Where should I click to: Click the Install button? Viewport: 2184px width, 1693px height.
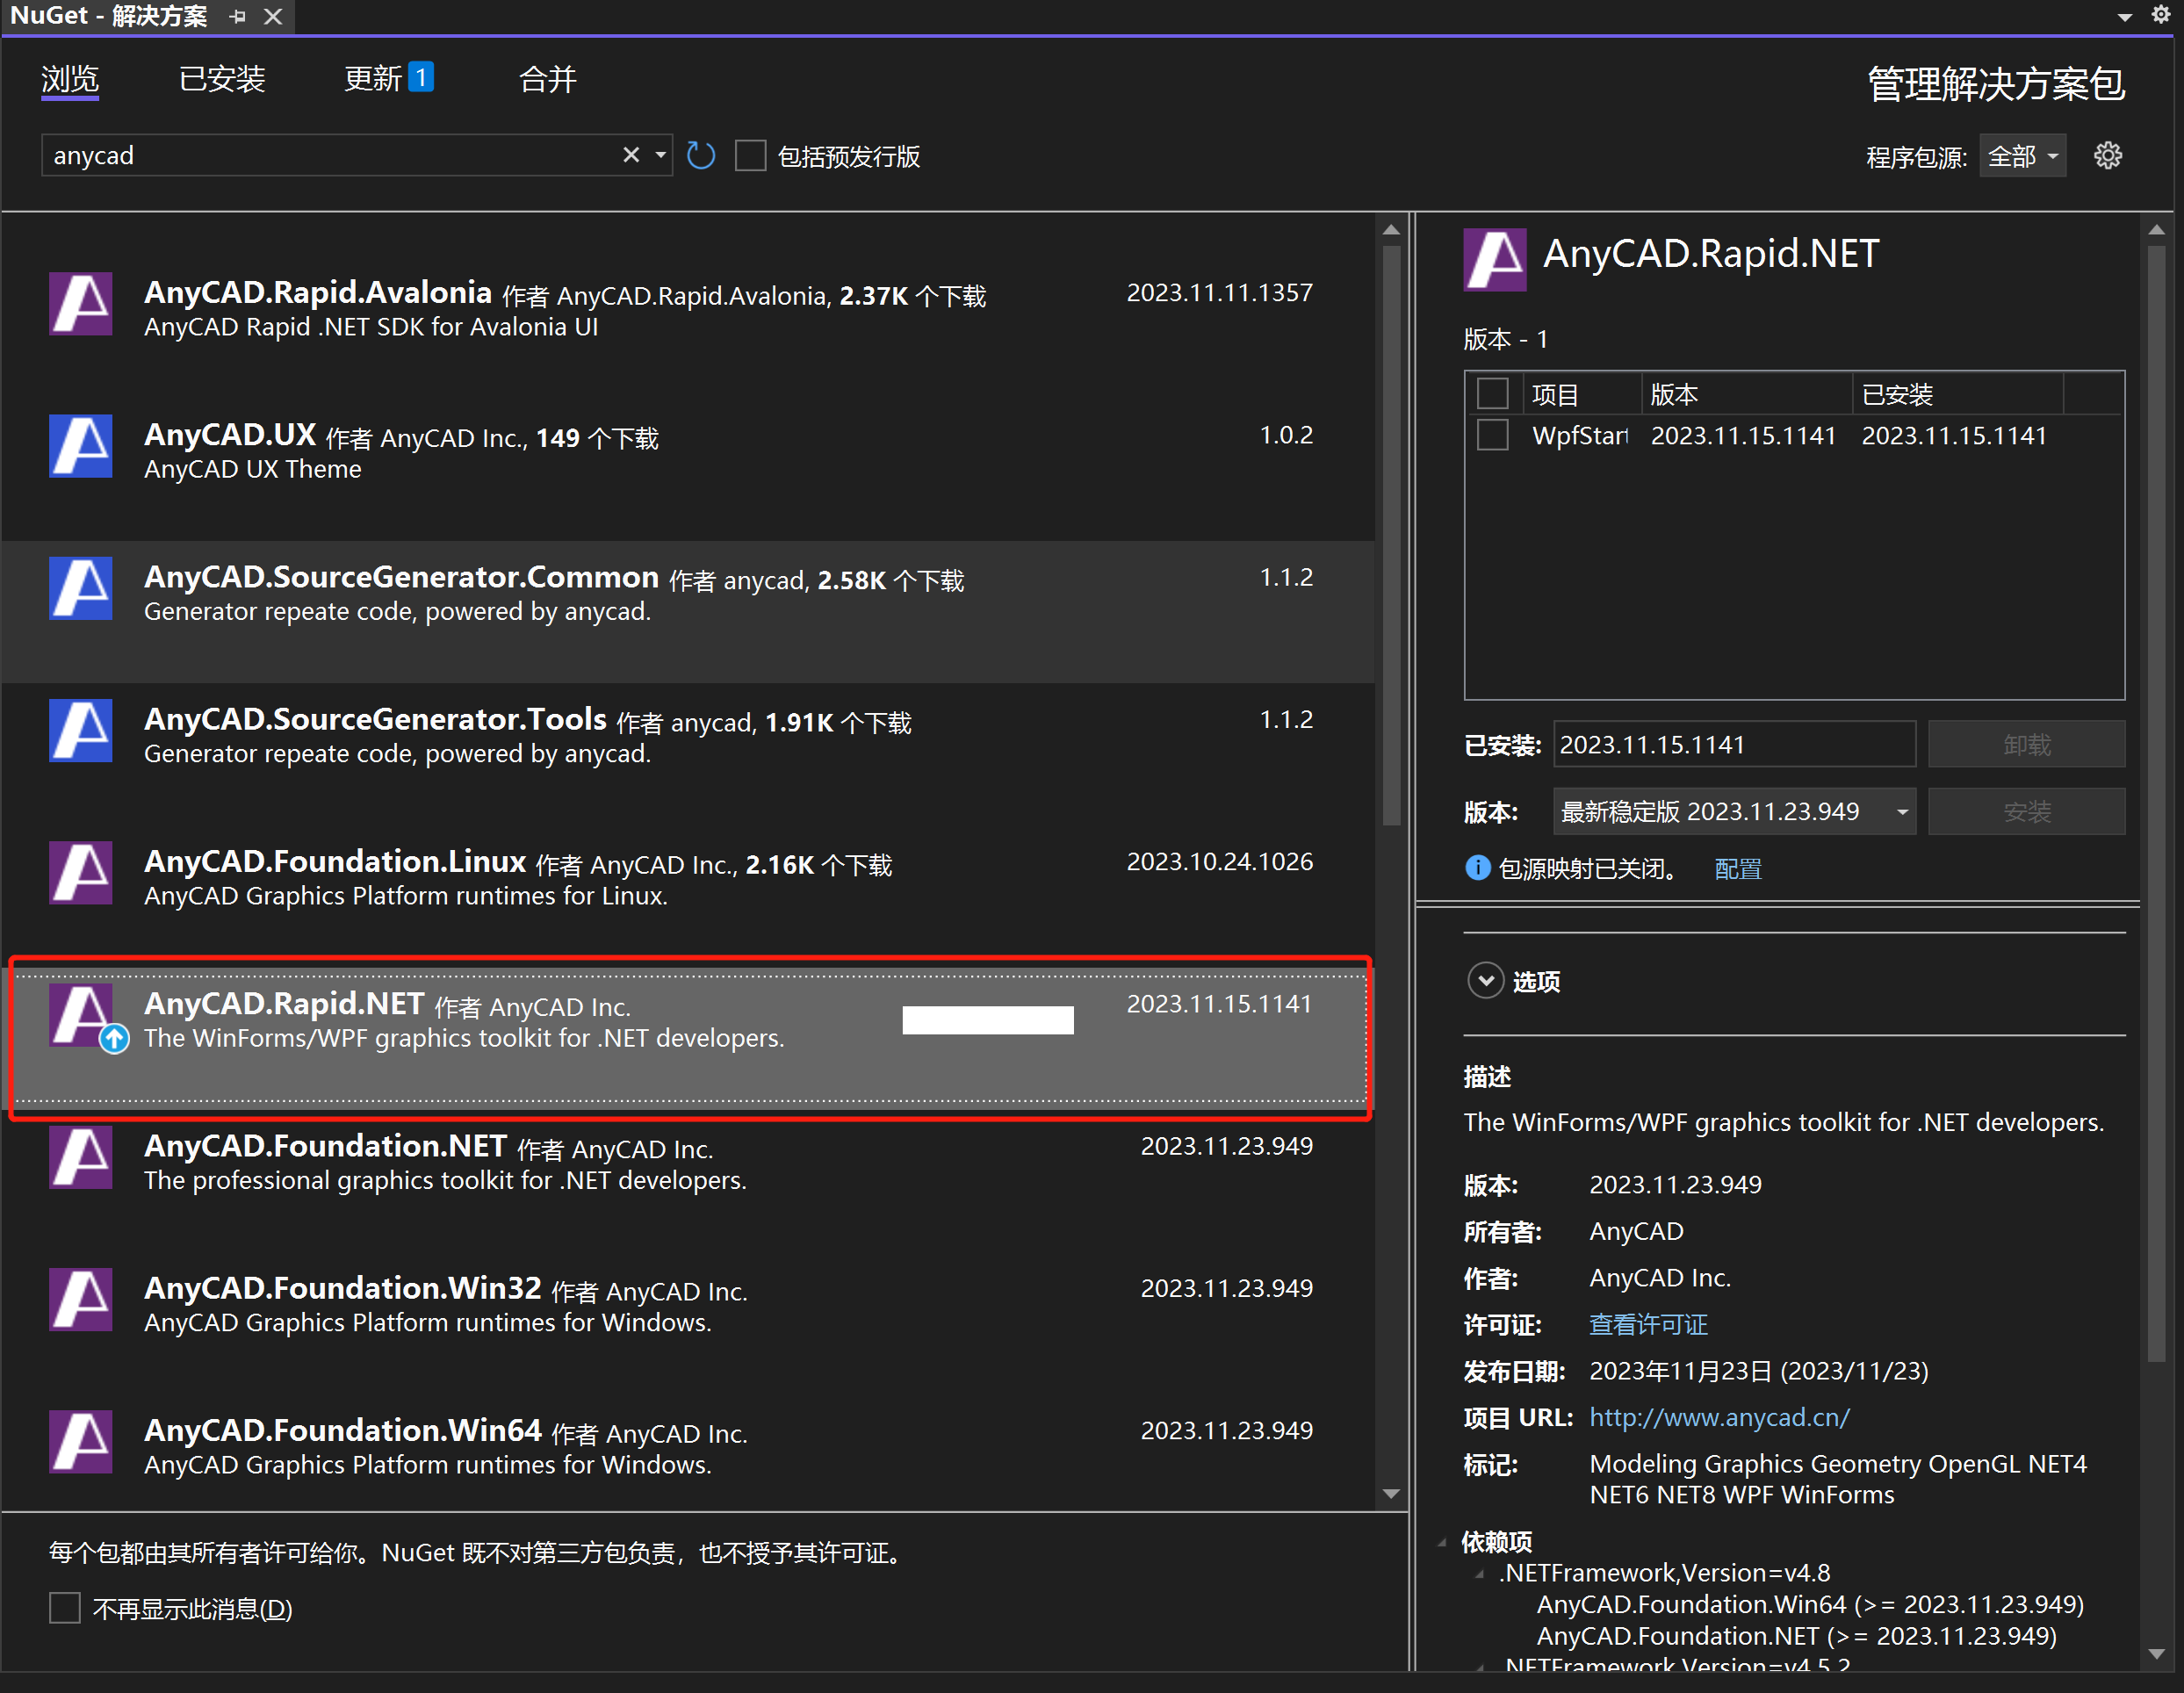click(x=2026, y=811)
